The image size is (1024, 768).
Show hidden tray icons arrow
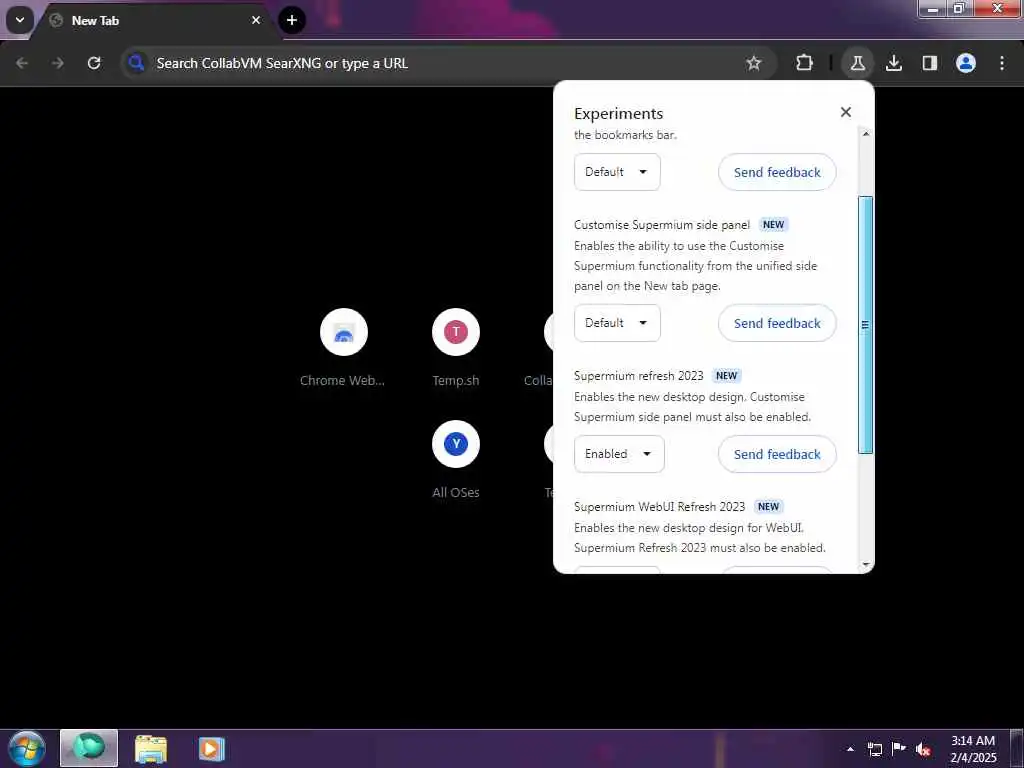[850, 749]
